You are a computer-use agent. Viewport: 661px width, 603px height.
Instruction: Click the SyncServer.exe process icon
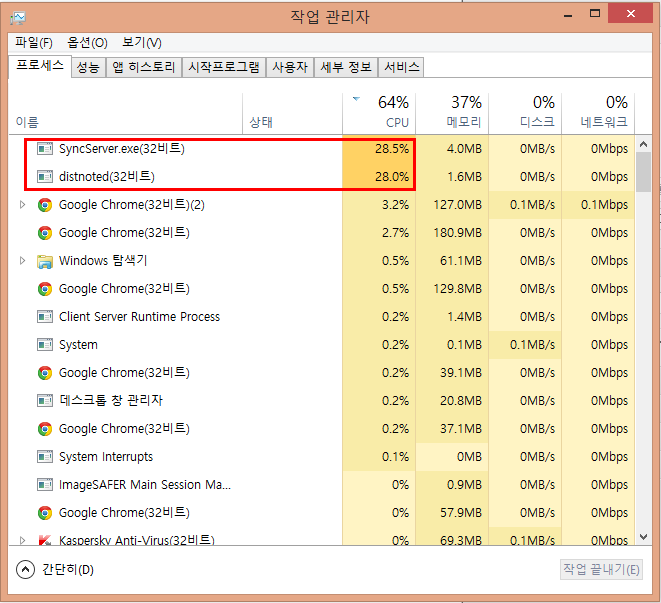(x=45, y=149)
